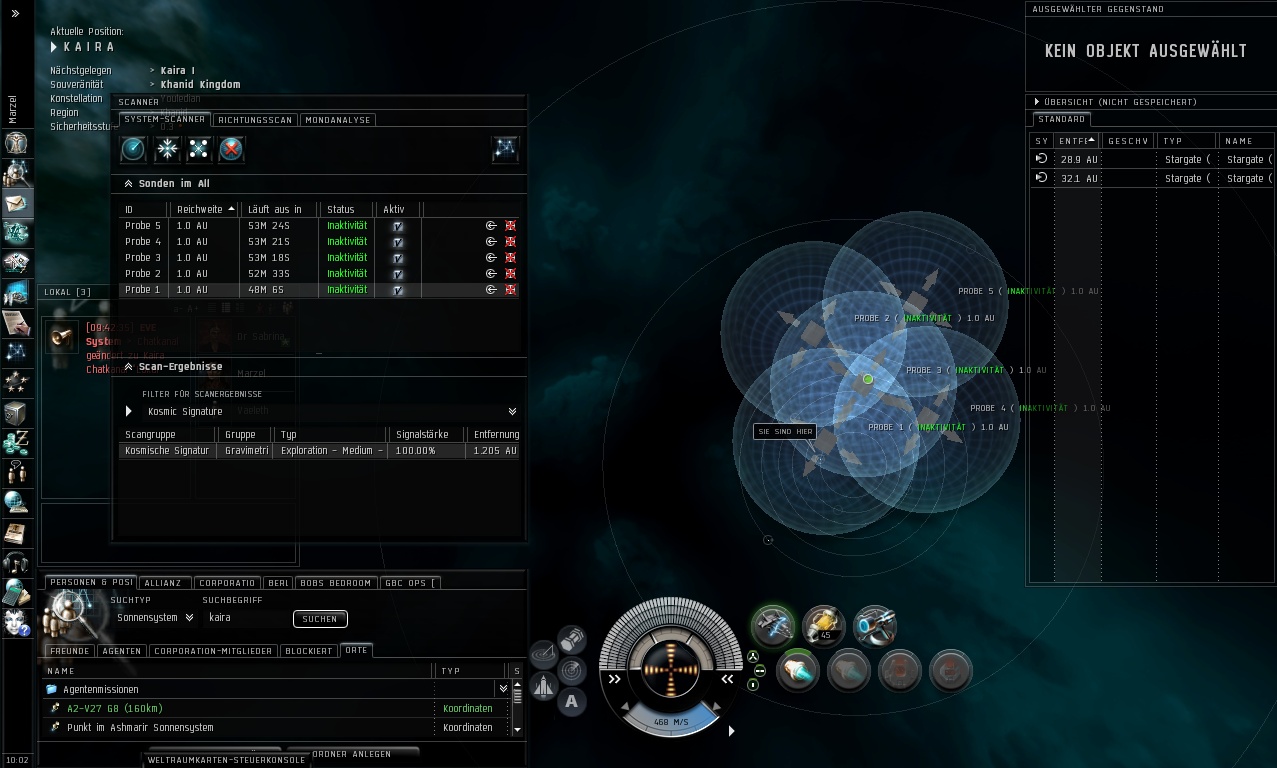This screenshot has height=768, width=1277.
Task: Switch to the Mondanalyse tab
Action: [337, 120]
